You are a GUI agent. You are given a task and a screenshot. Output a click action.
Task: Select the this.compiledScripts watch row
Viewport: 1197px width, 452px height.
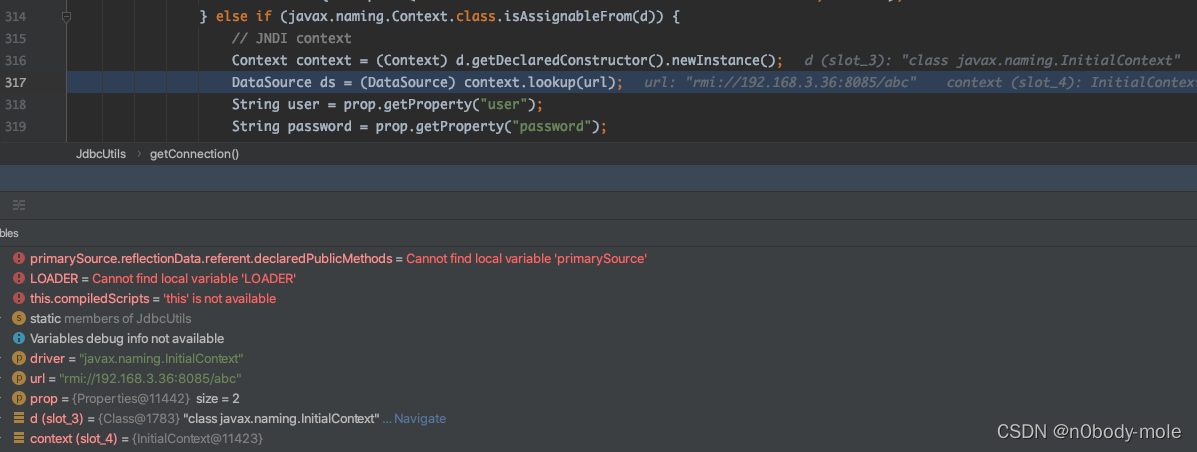pos(598,299)
